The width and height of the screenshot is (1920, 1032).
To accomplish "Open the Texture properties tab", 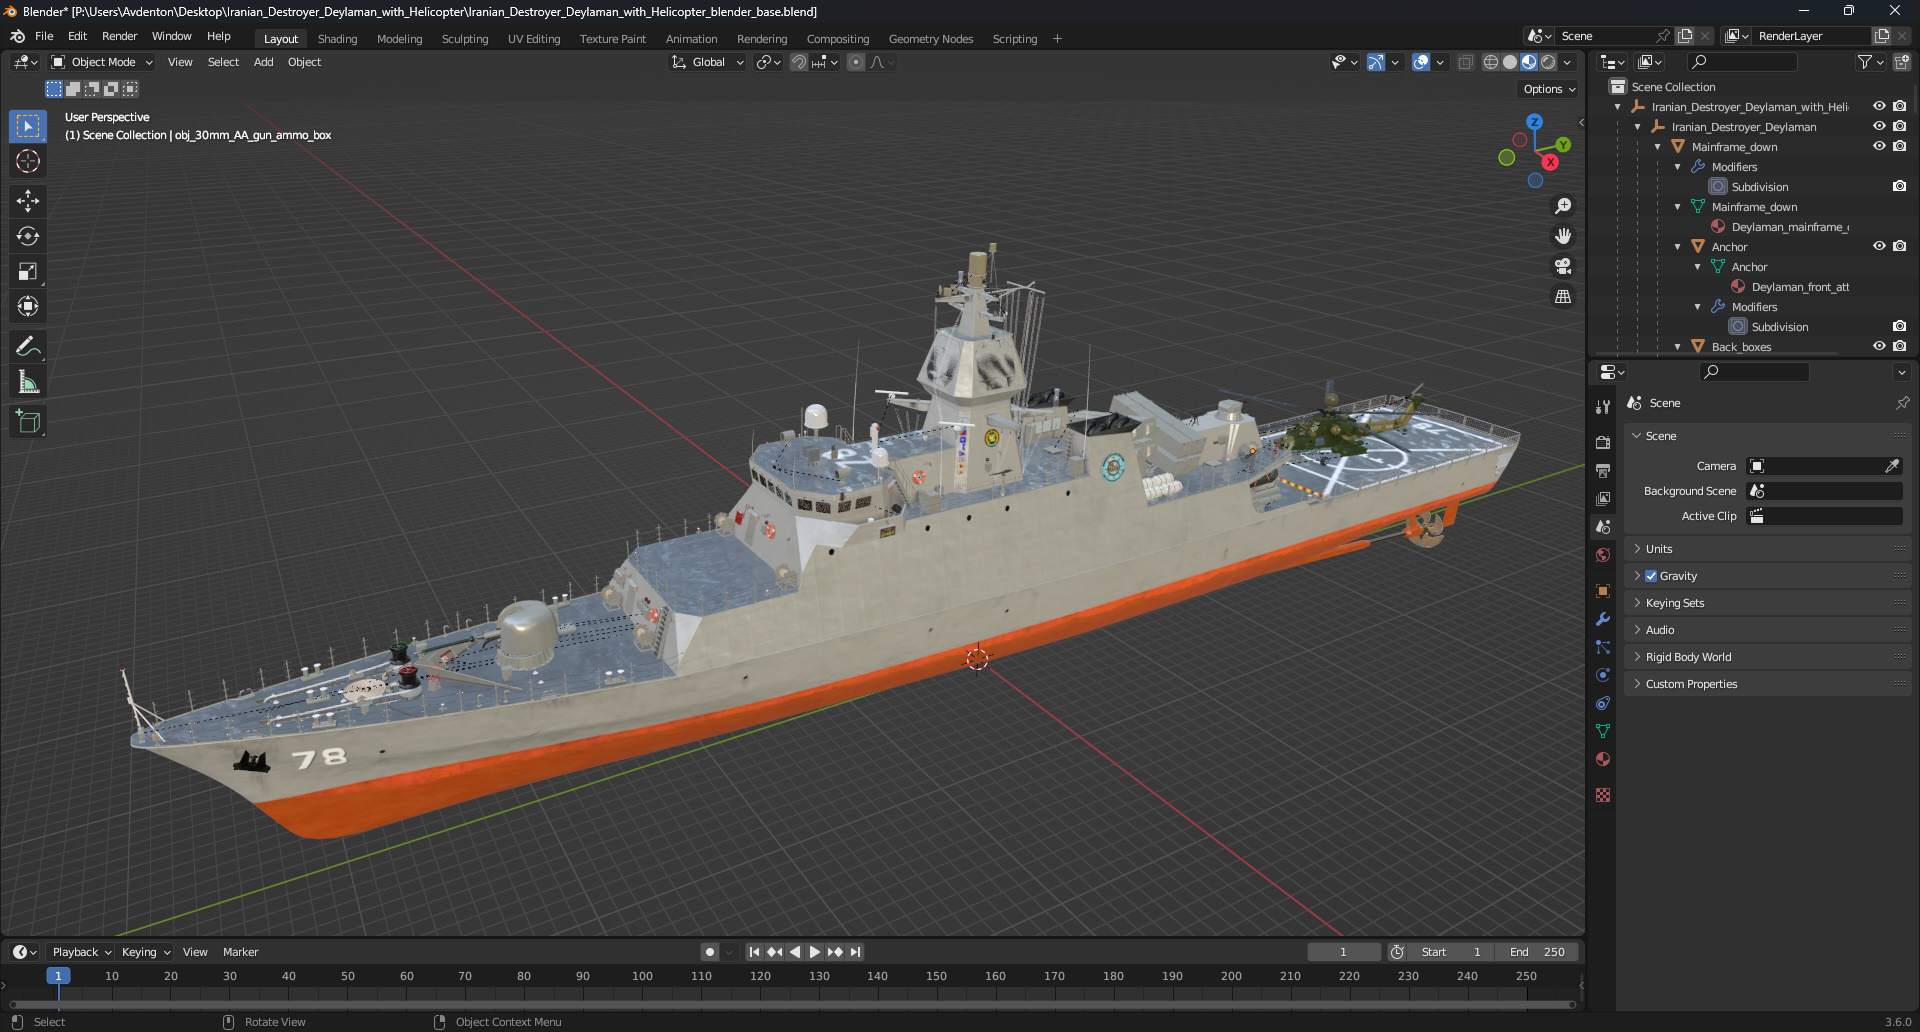I will (1603, 795).
